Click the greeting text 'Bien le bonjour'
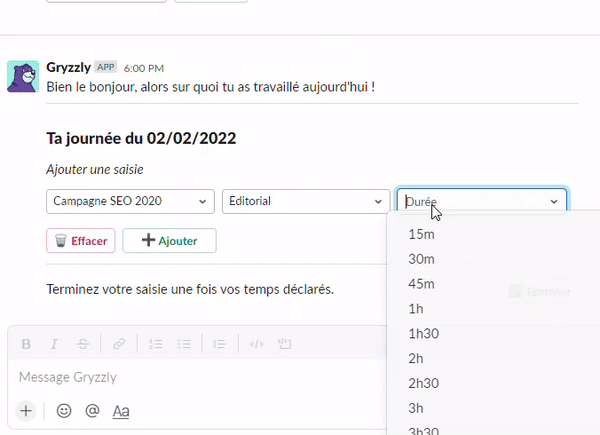This screenshot has width=600, height=435. tap(91, 87)
